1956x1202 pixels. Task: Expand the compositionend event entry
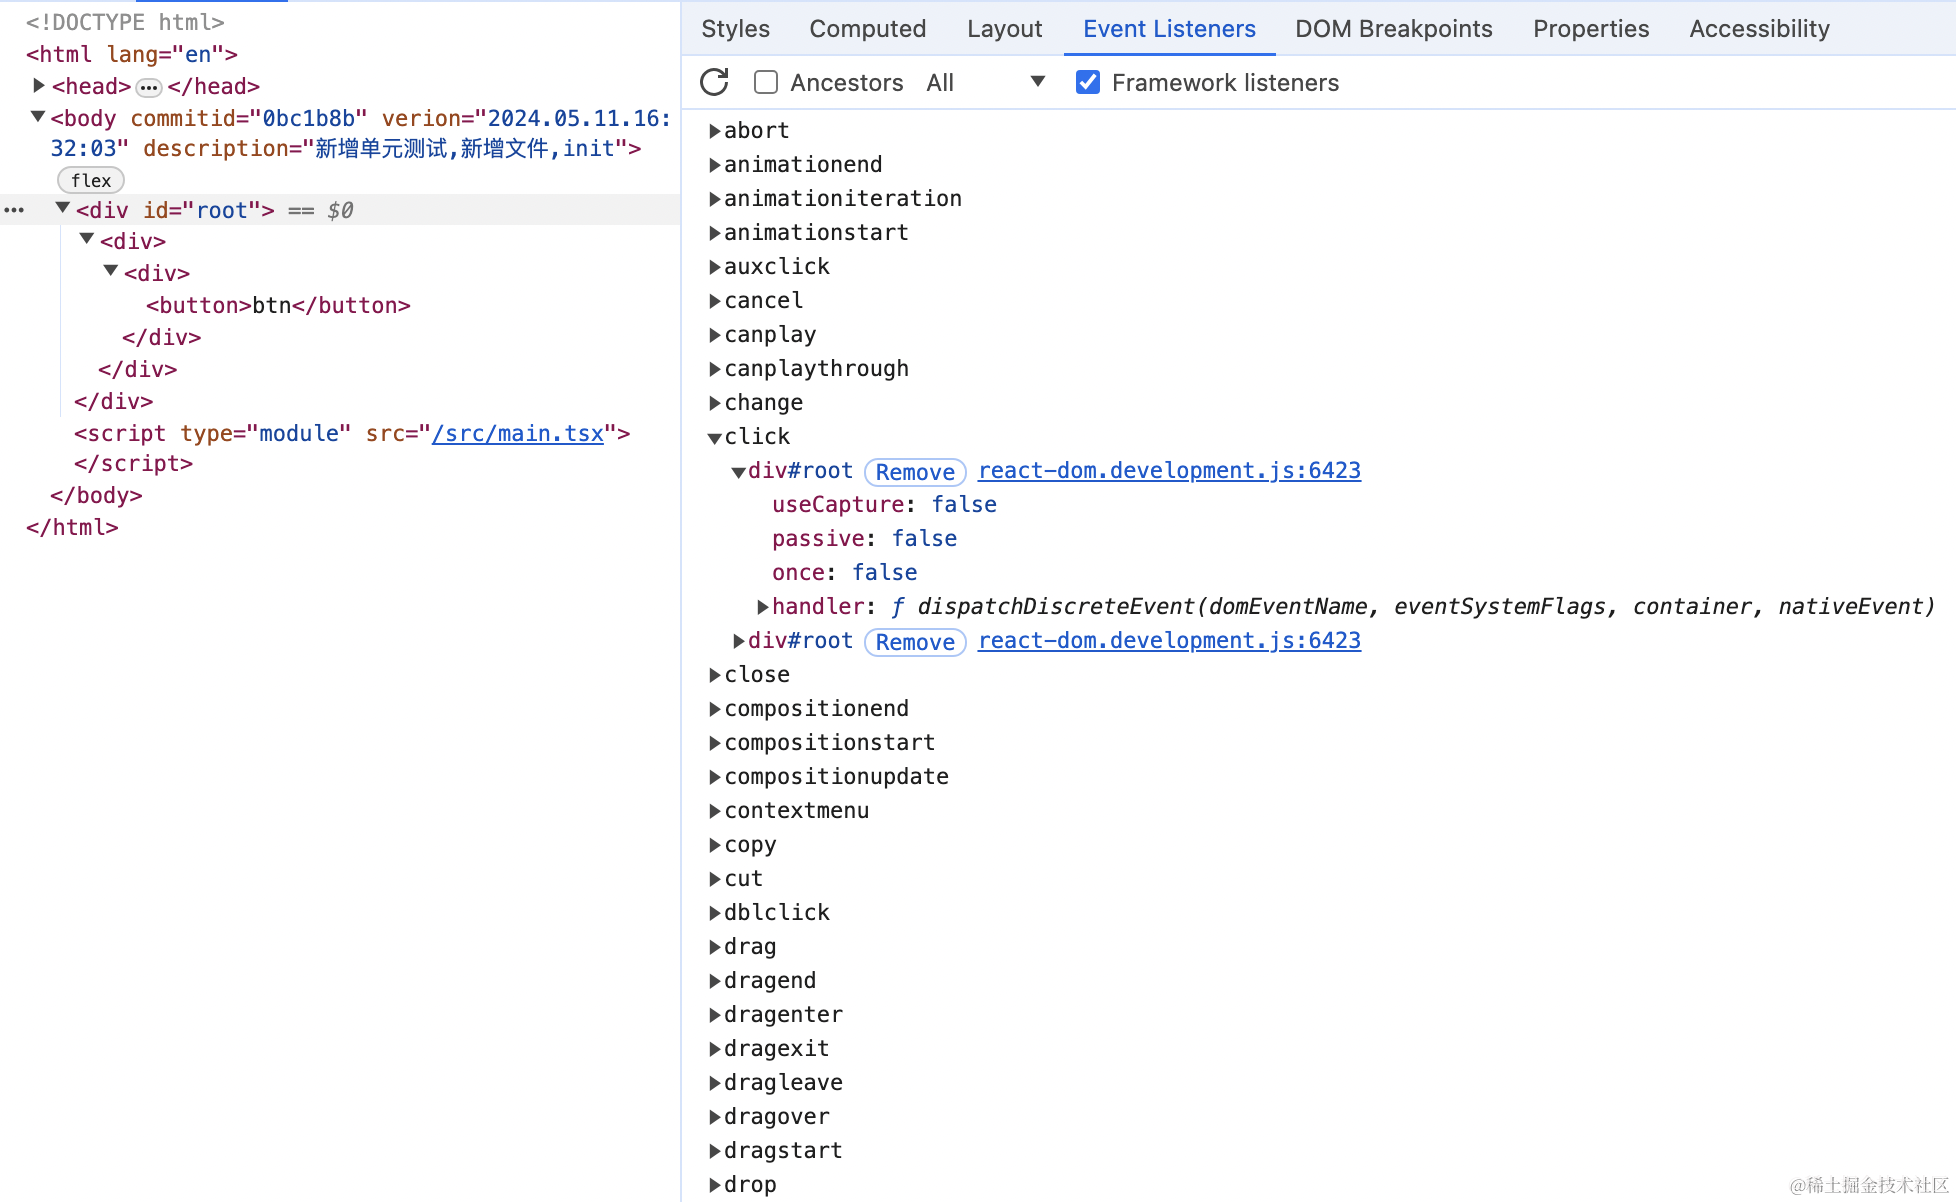tap(715, 709)
